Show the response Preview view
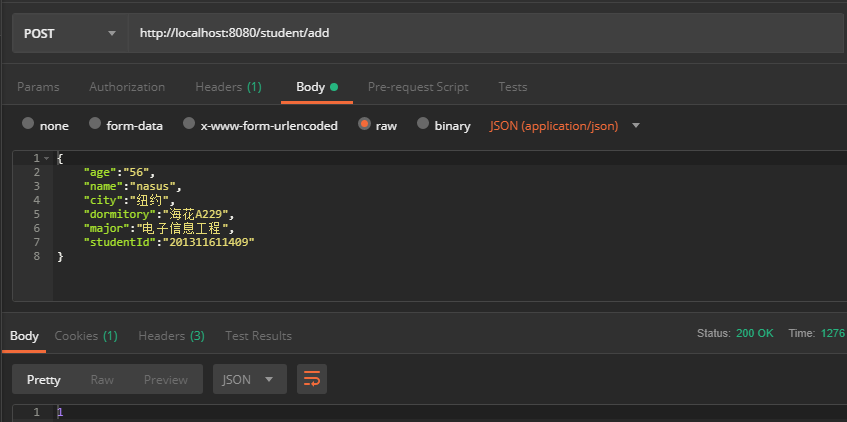This screenshot has height=422, width=847. 166,379
